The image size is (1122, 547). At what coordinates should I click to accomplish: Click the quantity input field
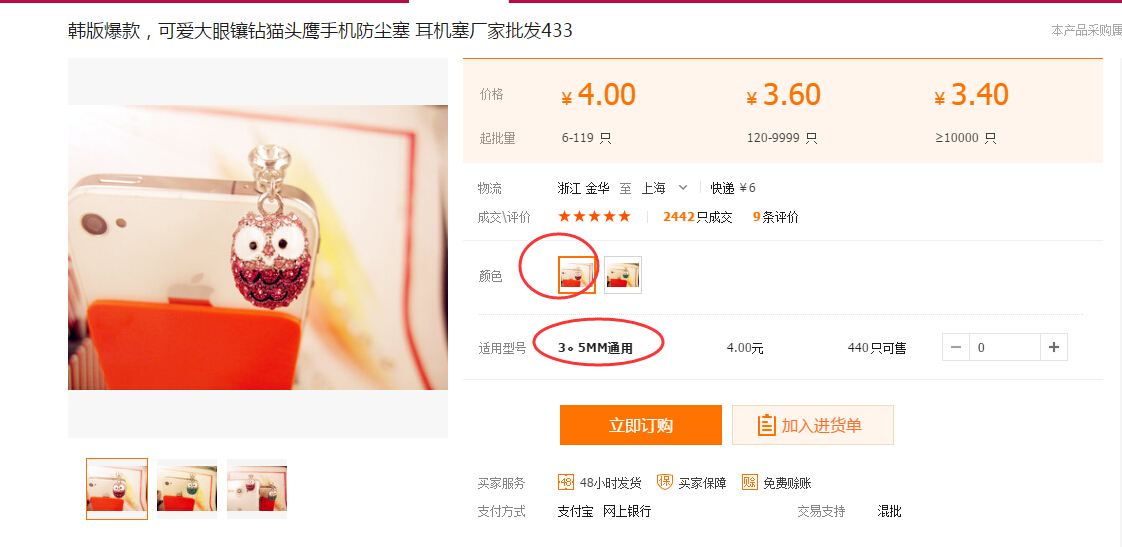pos(1005,347)
